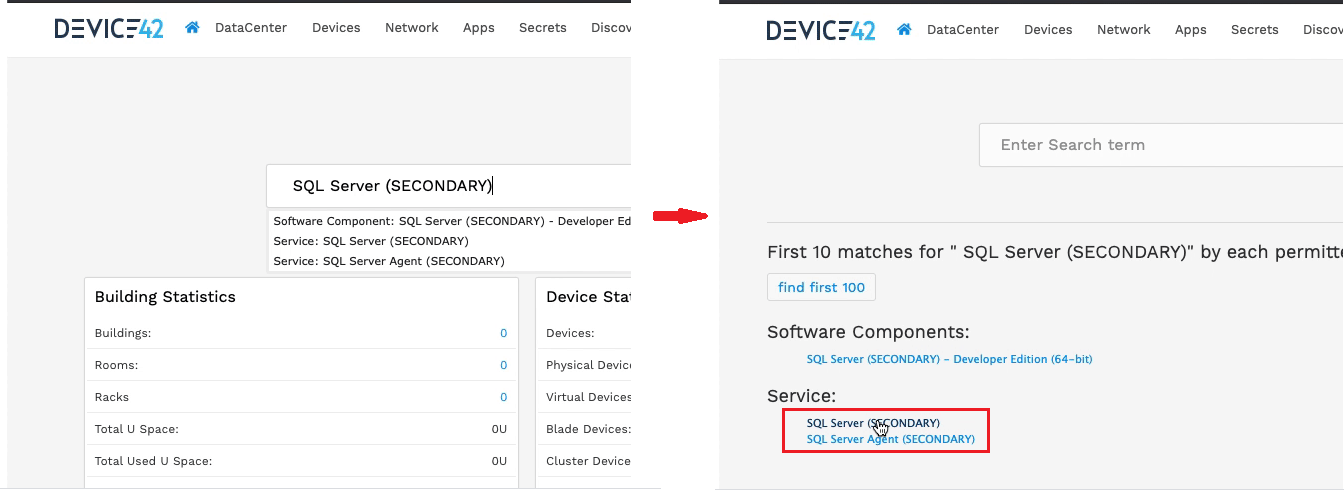Click the Building Statistics heading
Screen dimensions: 1344x494
pyautogui.click(x=165, y=297)
